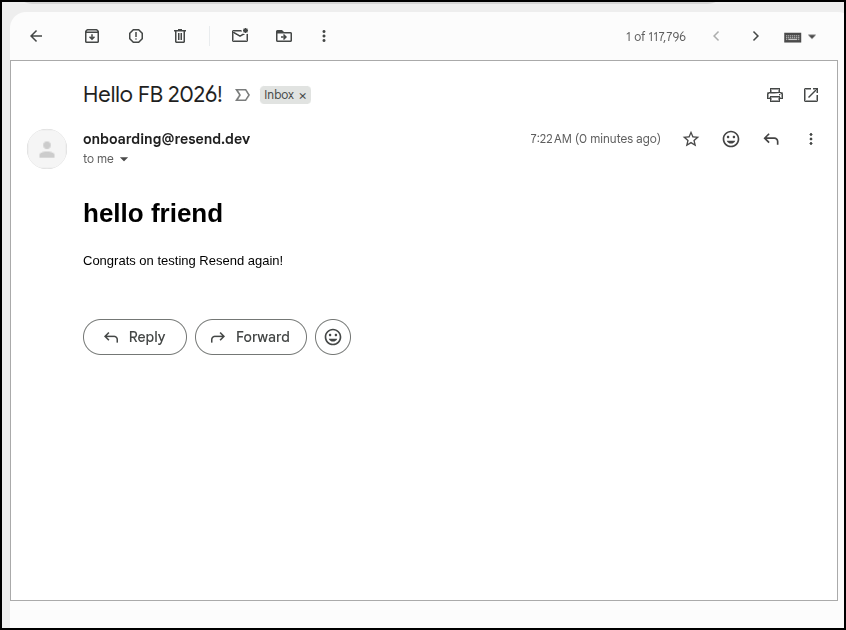Mark the email as unread
This screenshot has width=846, height=630.
click(x=239, y=36)
